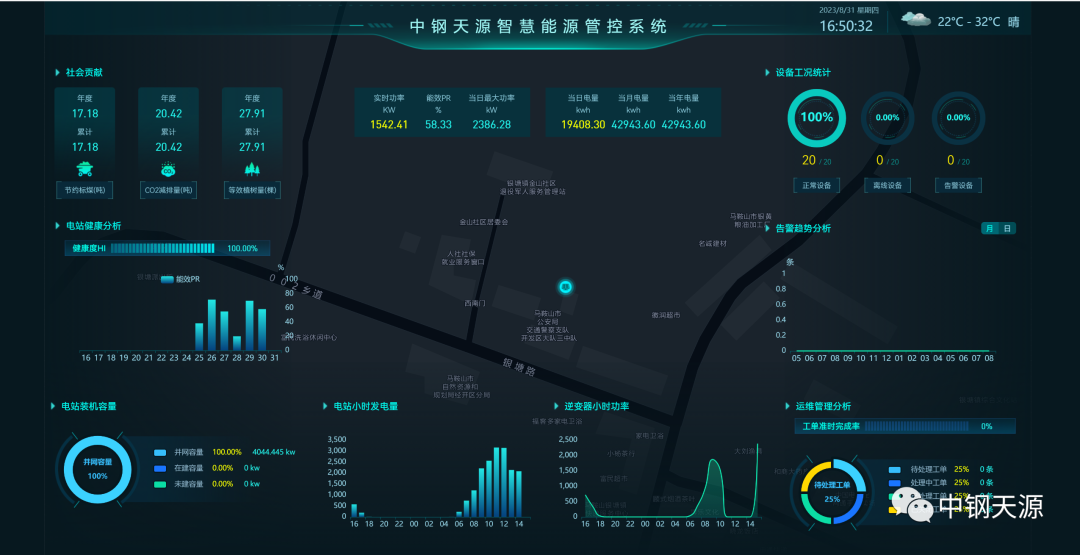Viewport: 1080px width, 555px height.
Task: Toggle the 待处理工单 legend swatch
Action: point(894,469)
